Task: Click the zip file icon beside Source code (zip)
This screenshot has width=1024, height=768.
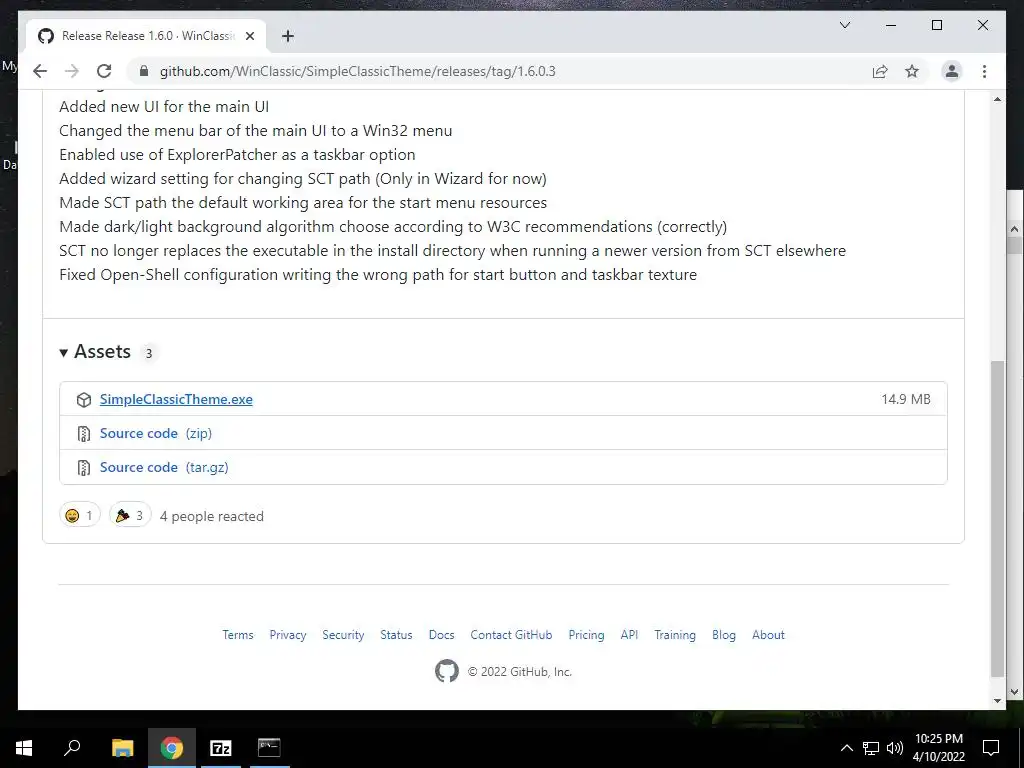Action: point(84,434)
